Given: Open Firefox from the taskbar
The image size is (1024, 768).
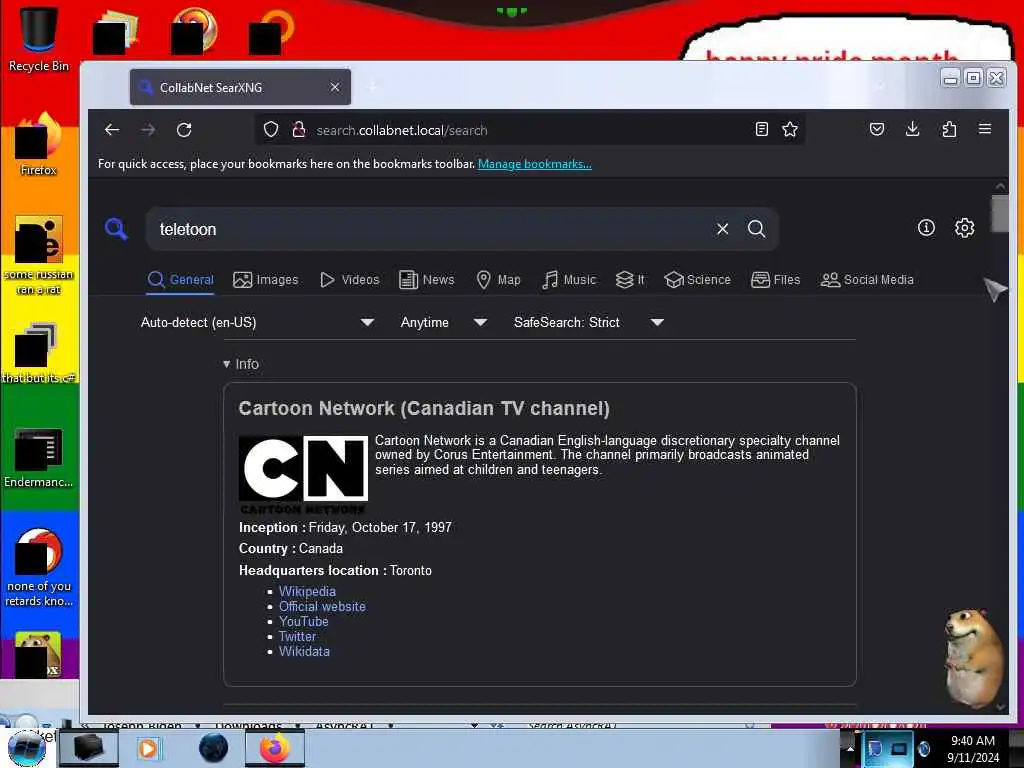Looking at the screenshot, I should pos(275,748).
